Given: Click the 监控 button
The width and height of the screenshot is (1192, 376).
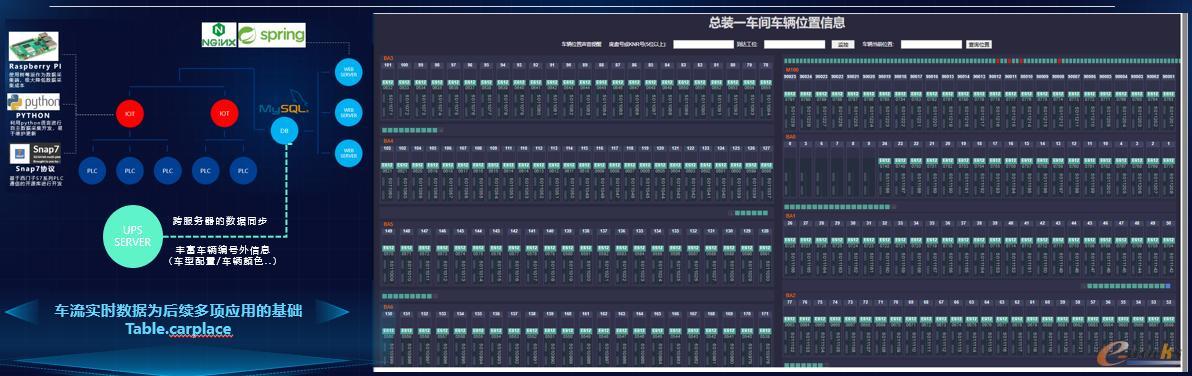Looking at the screenshot, I should (x=842, y=45).
